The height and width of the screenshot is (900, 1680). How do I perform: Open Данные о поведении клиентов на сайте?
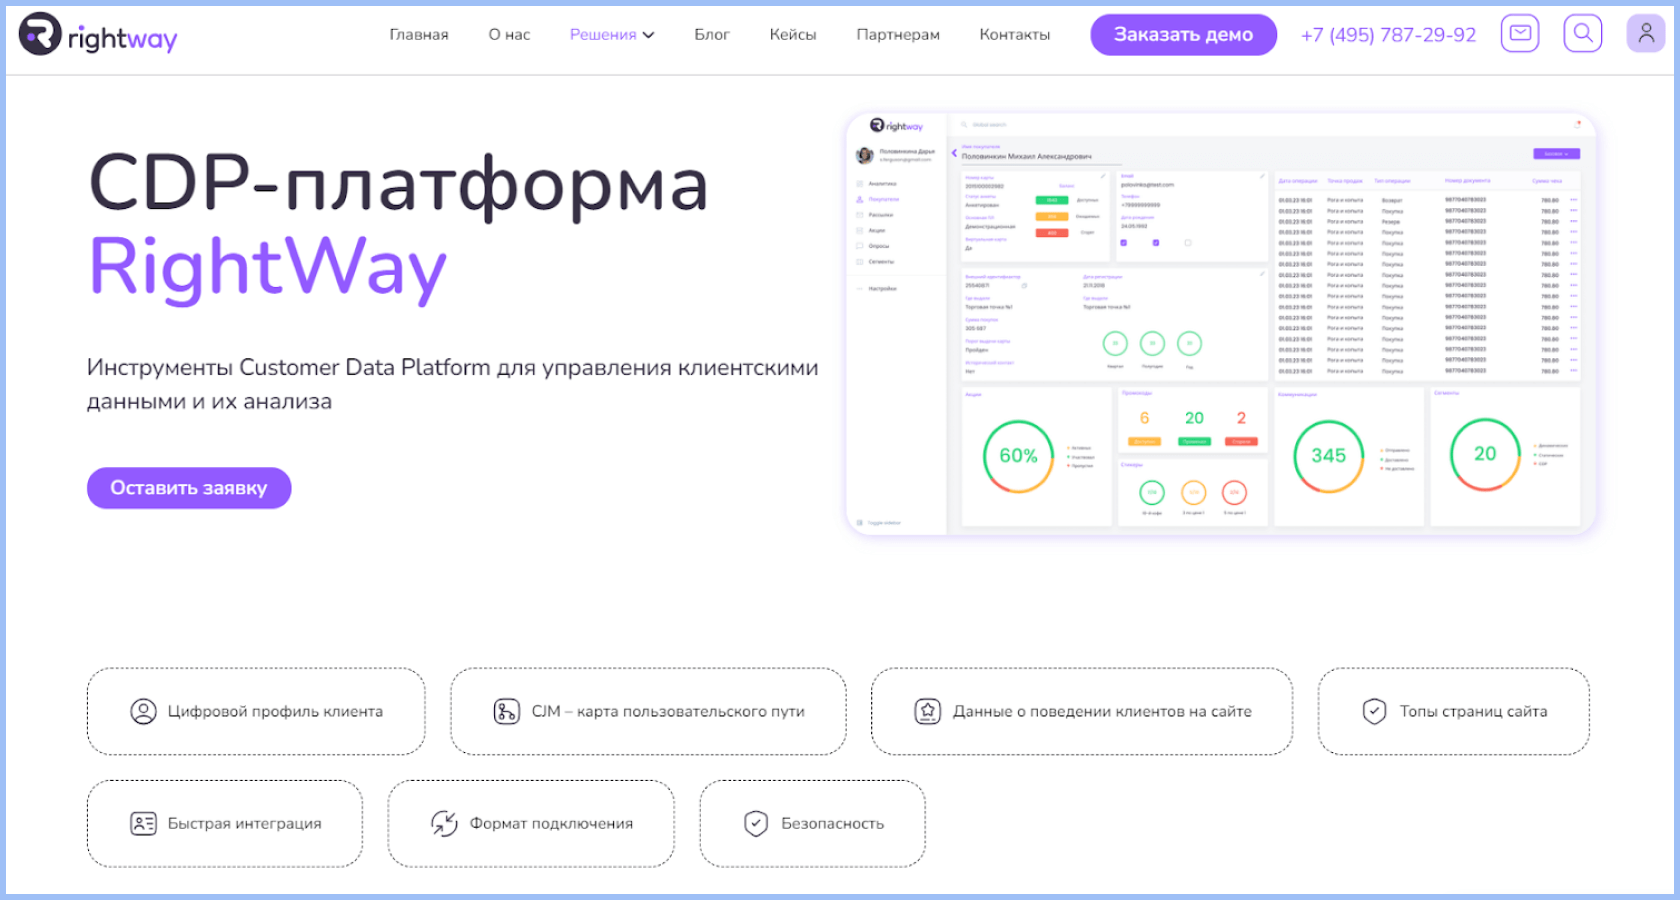point(1082,712)
